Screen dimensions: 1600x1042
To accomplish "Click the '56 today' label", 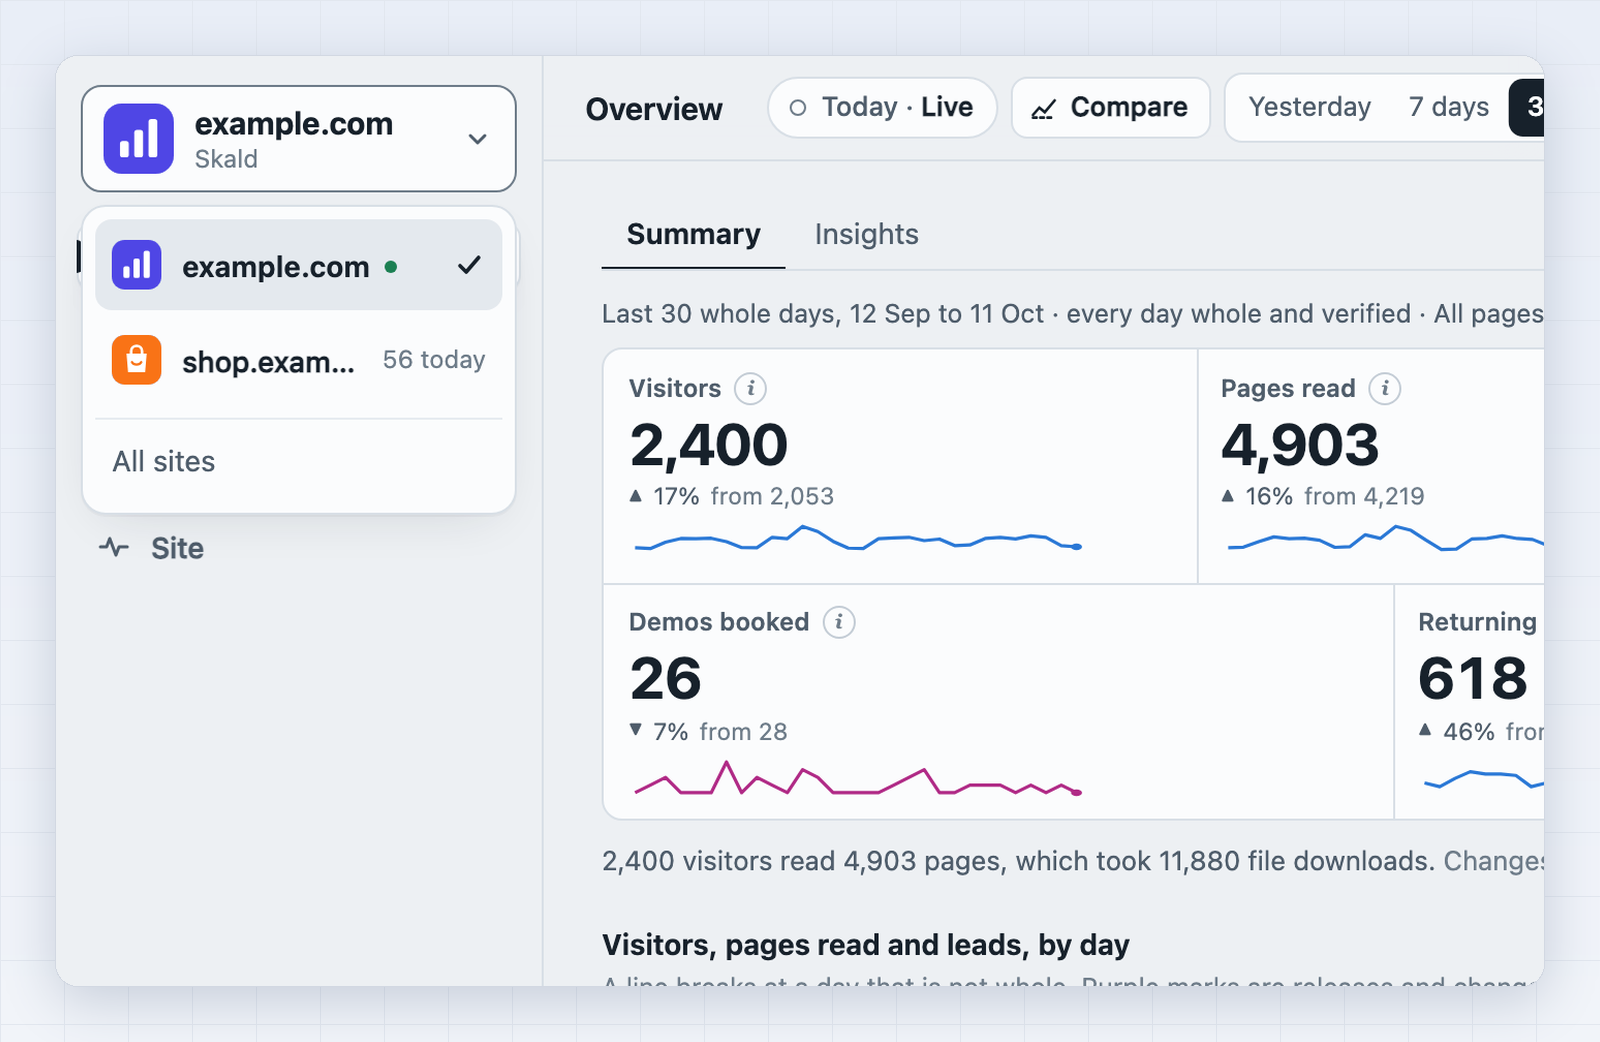I will tap(434, 360).
